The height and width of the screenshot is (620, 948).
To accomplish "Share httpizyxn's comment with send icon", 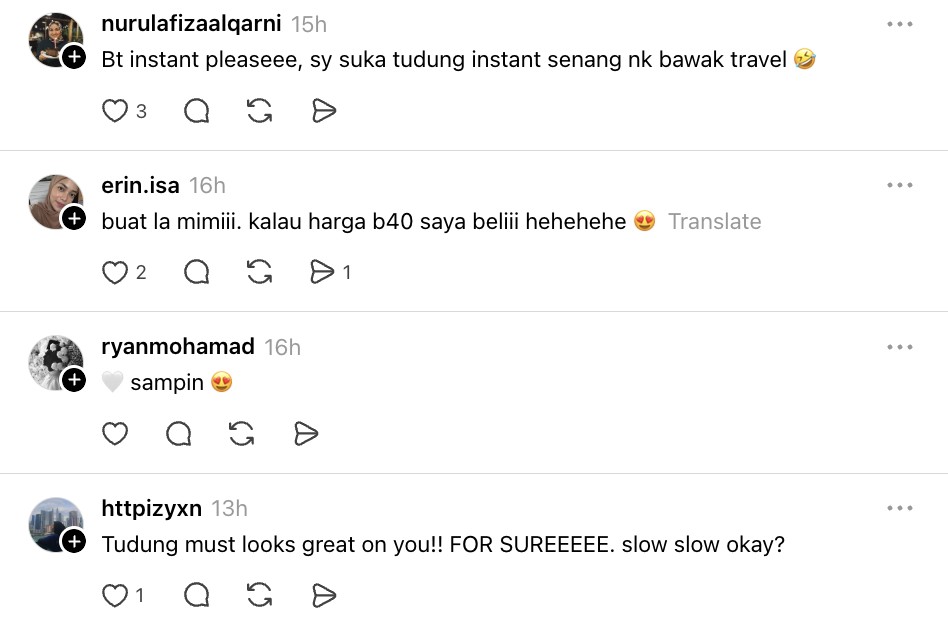I will point(324,596).
